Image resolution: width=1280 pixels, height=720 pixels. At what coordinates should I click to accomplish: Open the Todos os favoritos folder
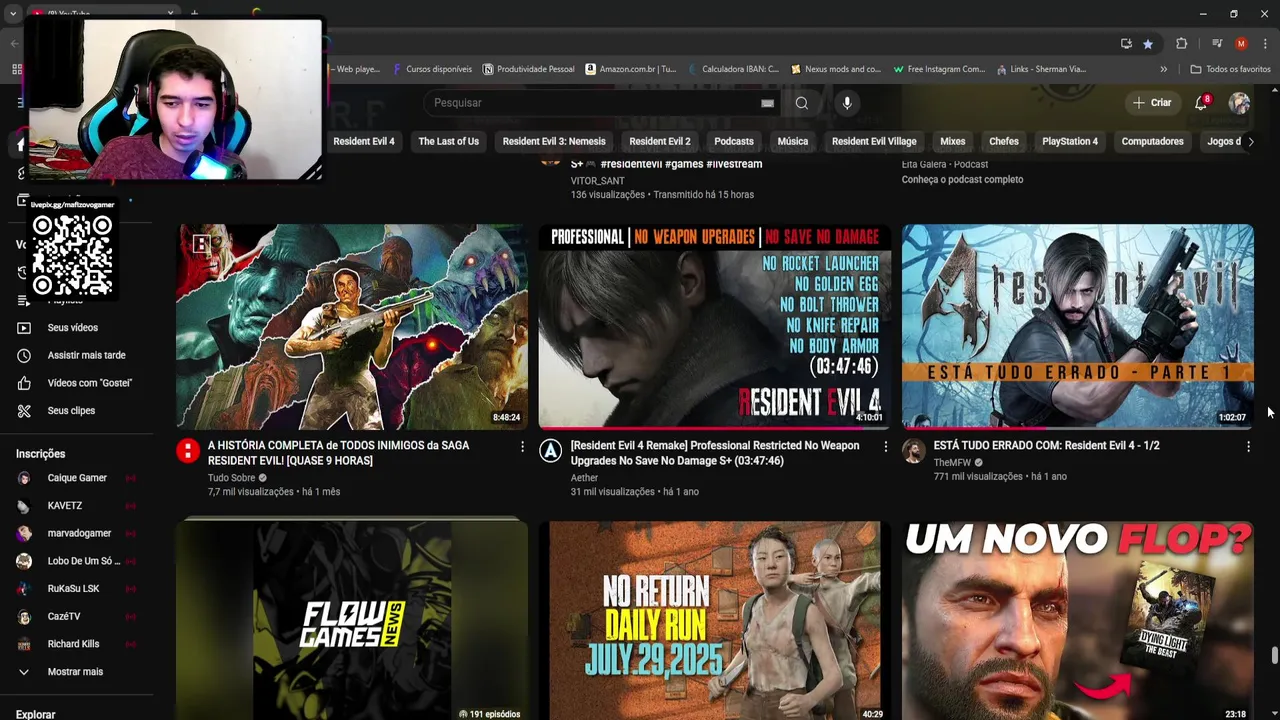click(x=1230, y=69)
